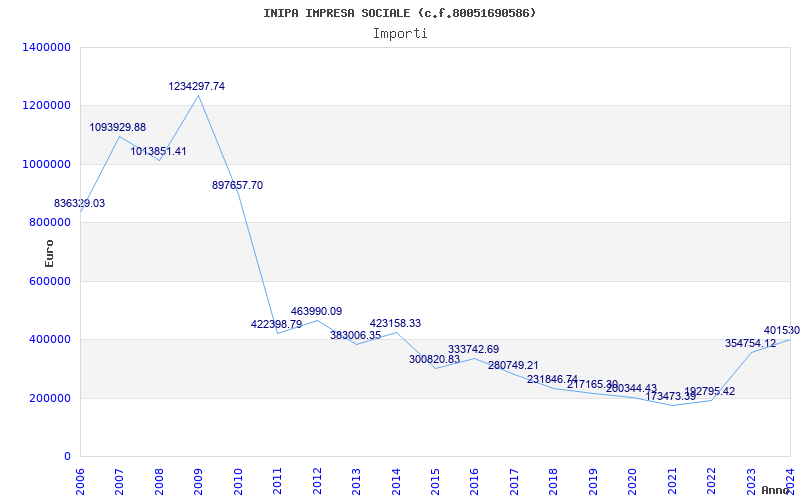Viewport: 800px width, 500px height.
Task: Click the data label 463990.09
Action: tap(316, 311)
